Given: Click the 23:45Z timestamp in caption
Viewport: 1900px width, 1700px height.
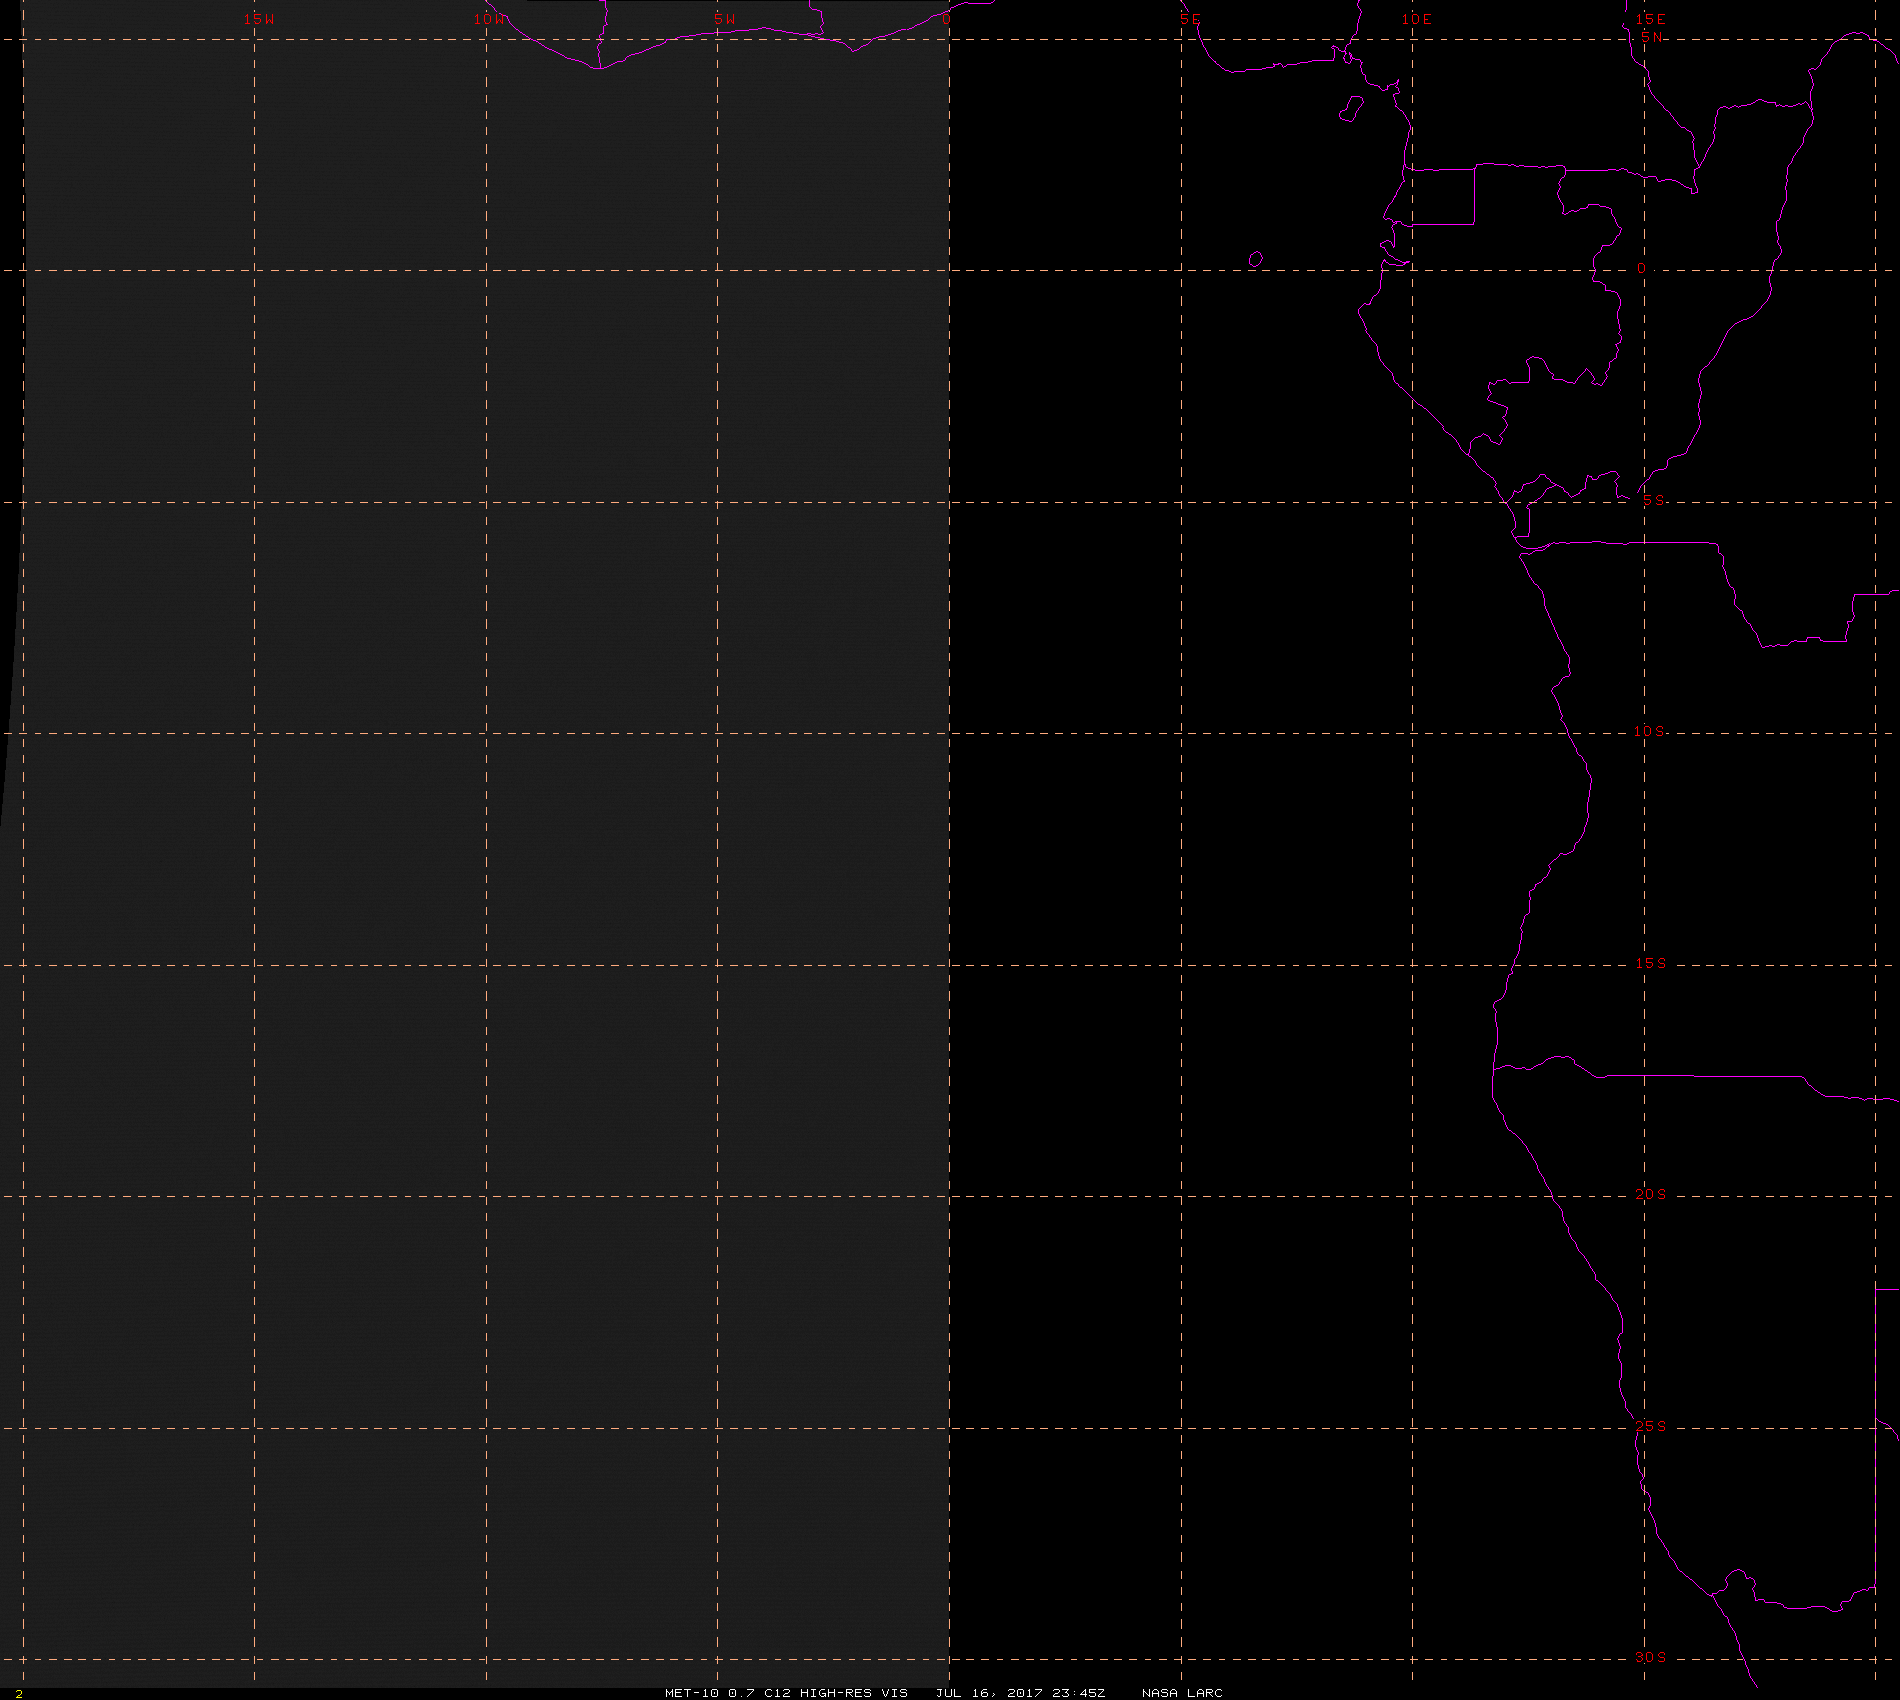Looking at the screenshot, I should 1079,1693.
